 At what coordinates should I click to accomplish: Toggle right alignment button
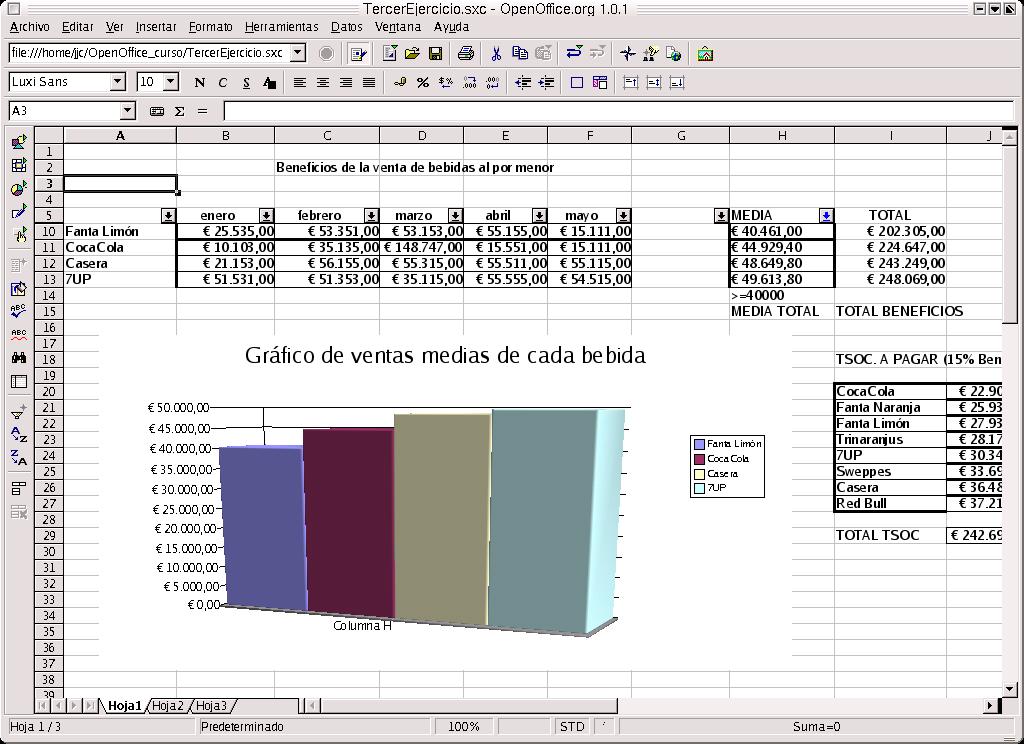[x=346, y=82]
